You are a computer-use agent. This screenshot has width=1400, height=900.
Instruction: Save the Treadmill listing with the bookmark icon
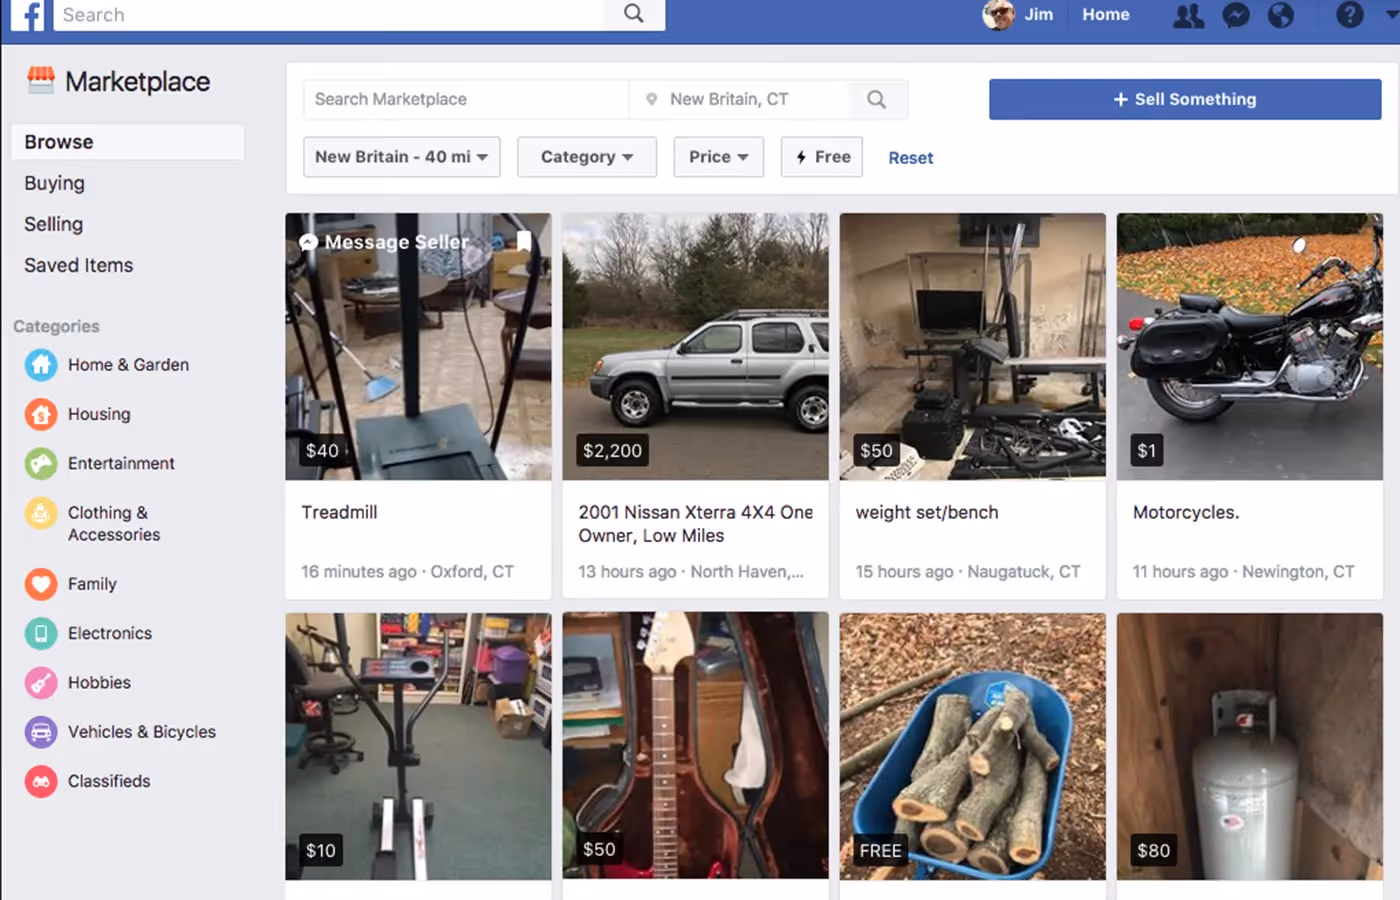pyautogui.click(x=525, y=241)
